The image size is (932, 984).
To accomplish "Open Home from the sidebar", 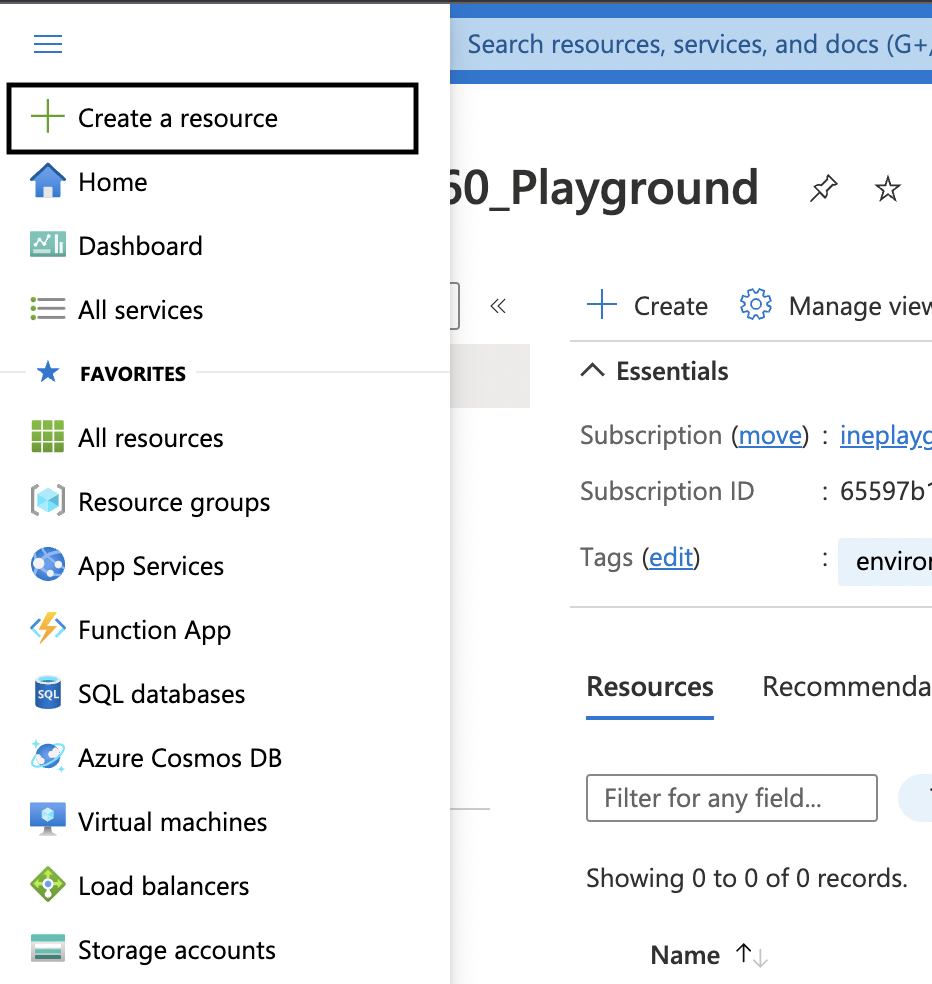I will pyautogui.click(x=112, y=182).
